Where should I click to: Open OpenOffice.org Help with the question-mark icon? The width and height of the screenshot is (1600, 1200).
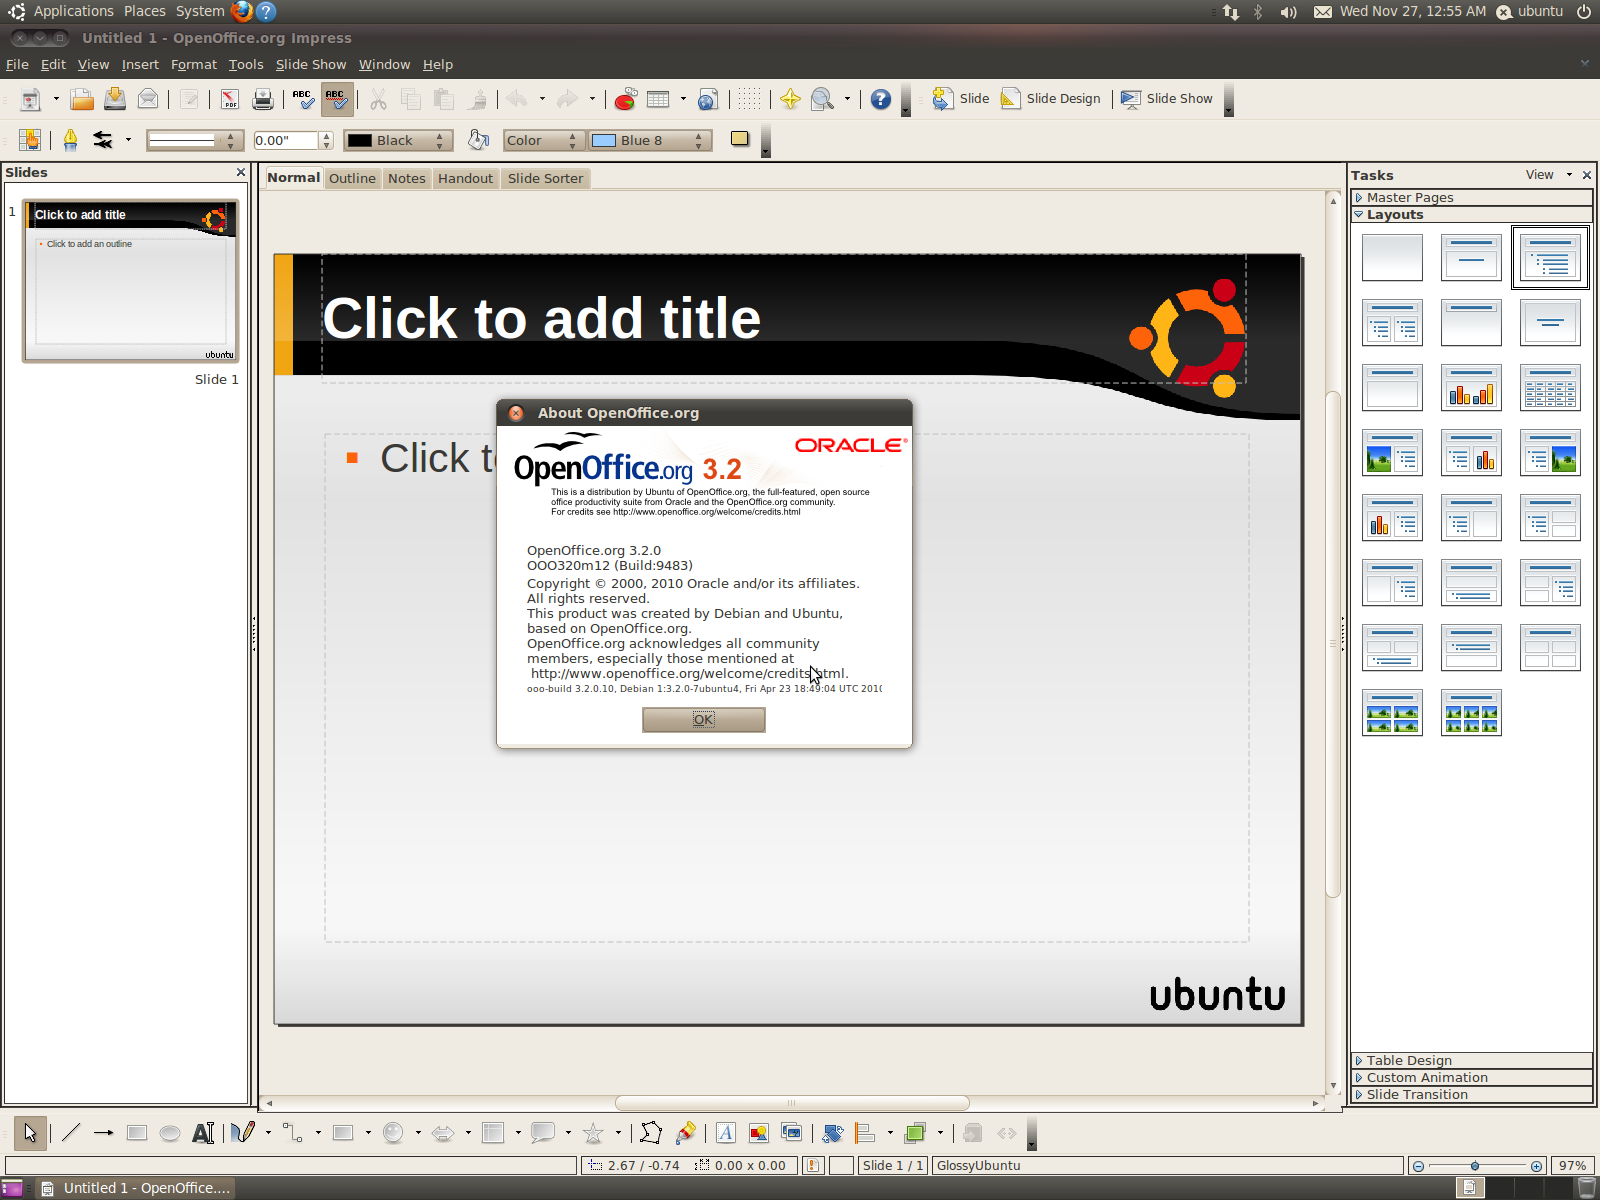click(x=881, y=99)
